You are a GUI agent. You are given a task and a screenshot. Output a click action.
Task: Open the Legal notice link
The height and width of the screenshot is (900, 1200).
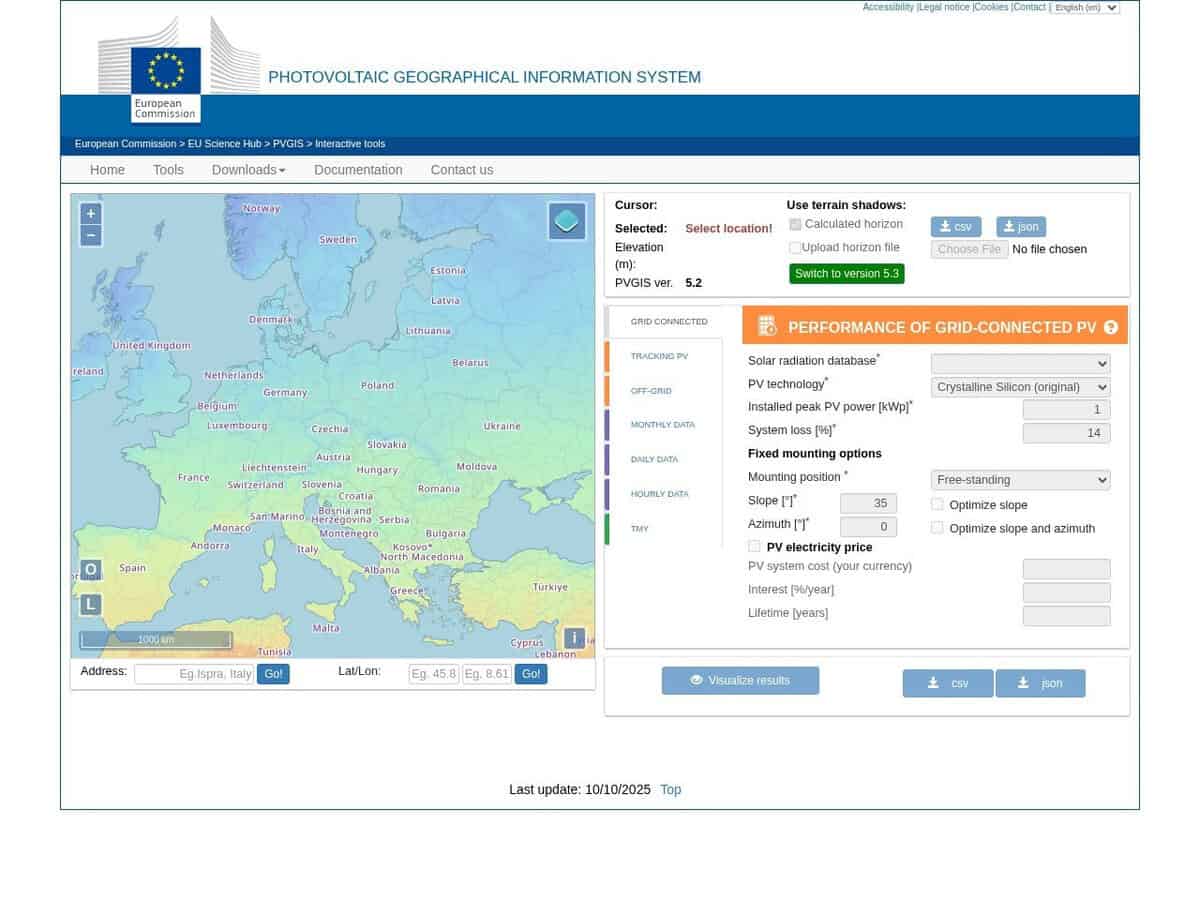(944, 7)
